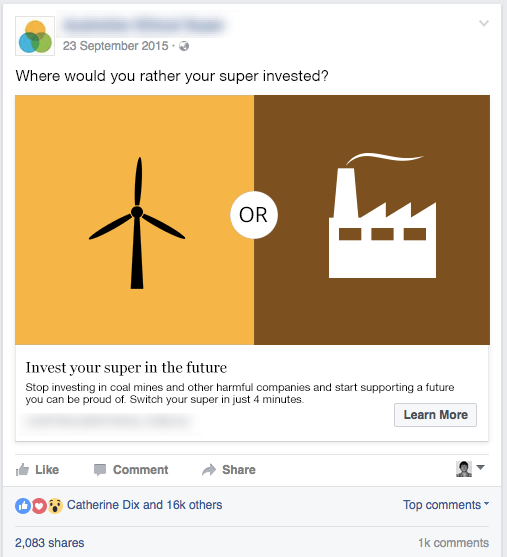The height and width of the screenshot is (557, 507).
Task: Open the 'Catherine Dix and 16k others' link
Action: point(144,505)
